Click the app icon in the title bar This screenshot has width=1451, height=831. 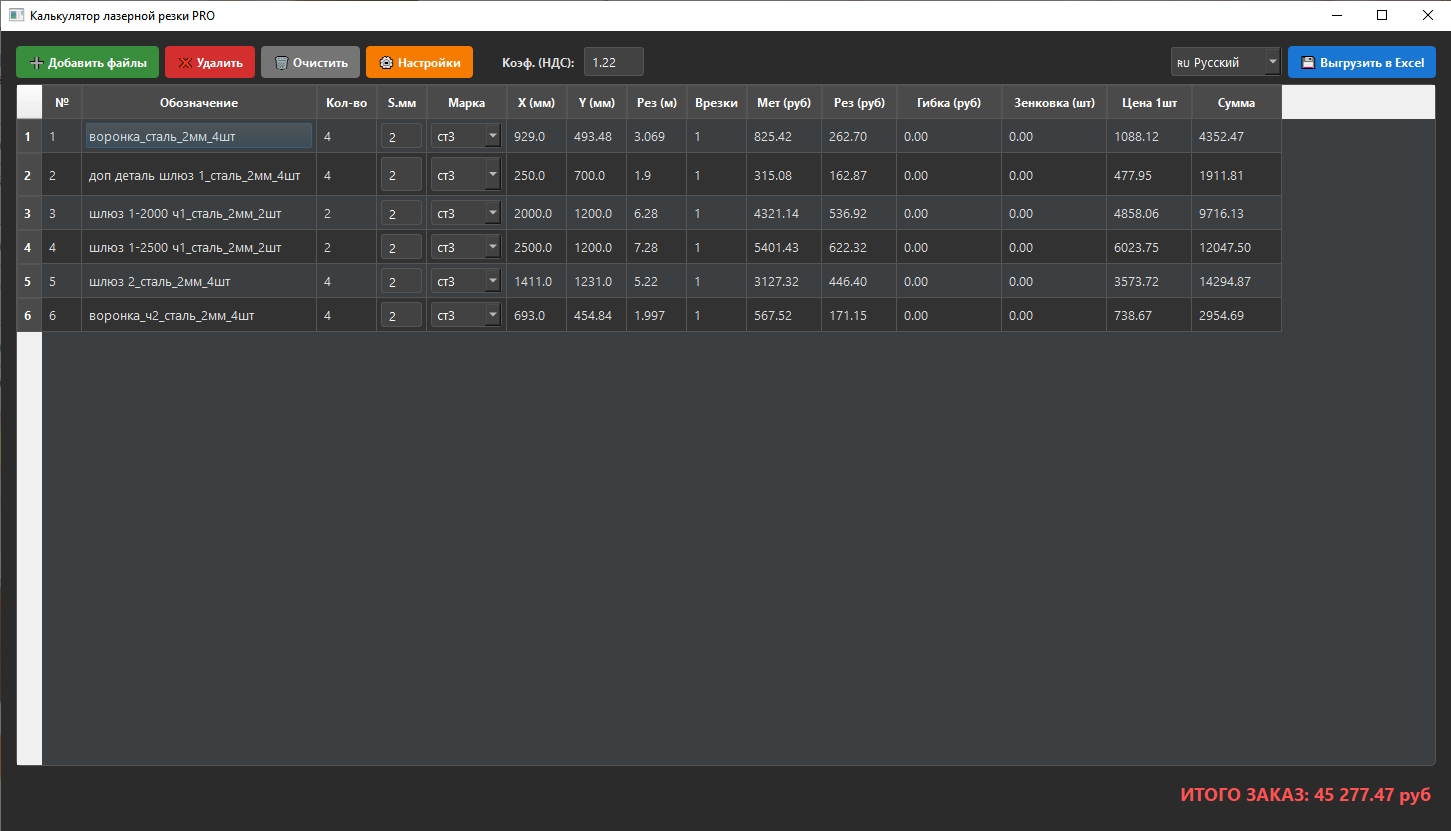pos(16,15)
